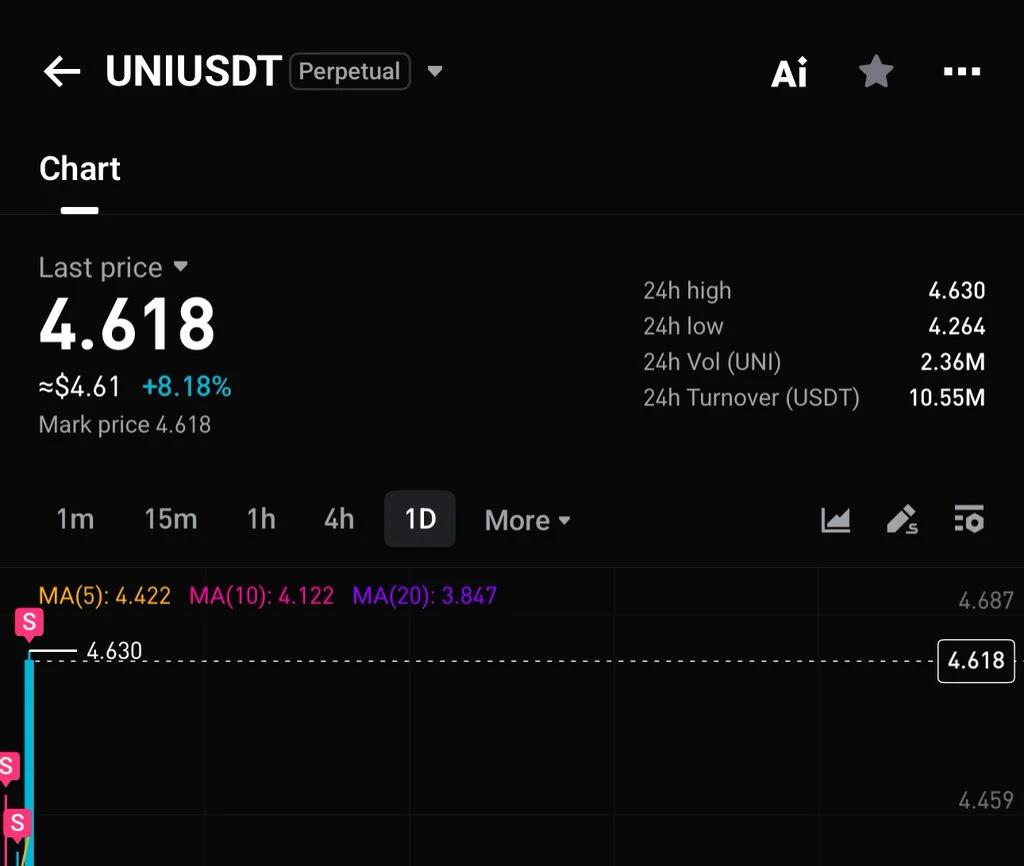This screenshot has width=1024, height=866.
Task: Select the drawing pencil tool icon
Action: pyautogui.click(x=902, y=520)
